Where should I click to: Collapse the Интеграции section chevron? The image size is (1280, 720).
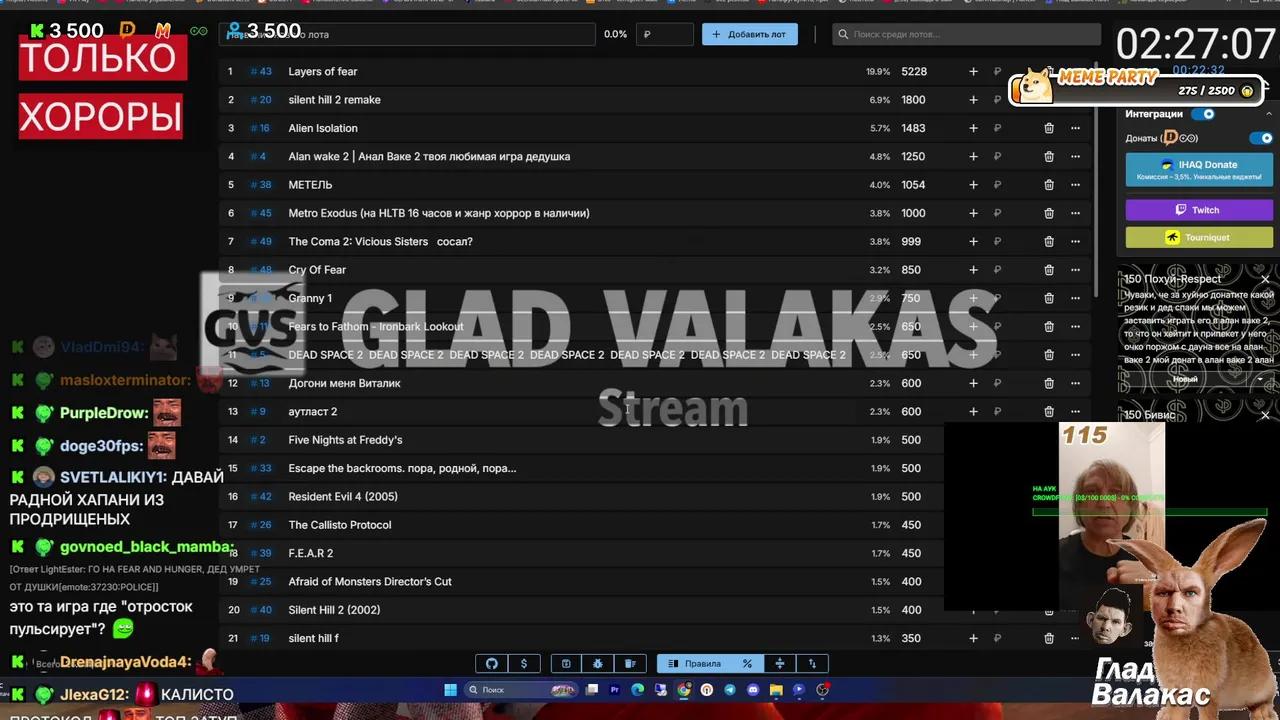point(1269,114)
